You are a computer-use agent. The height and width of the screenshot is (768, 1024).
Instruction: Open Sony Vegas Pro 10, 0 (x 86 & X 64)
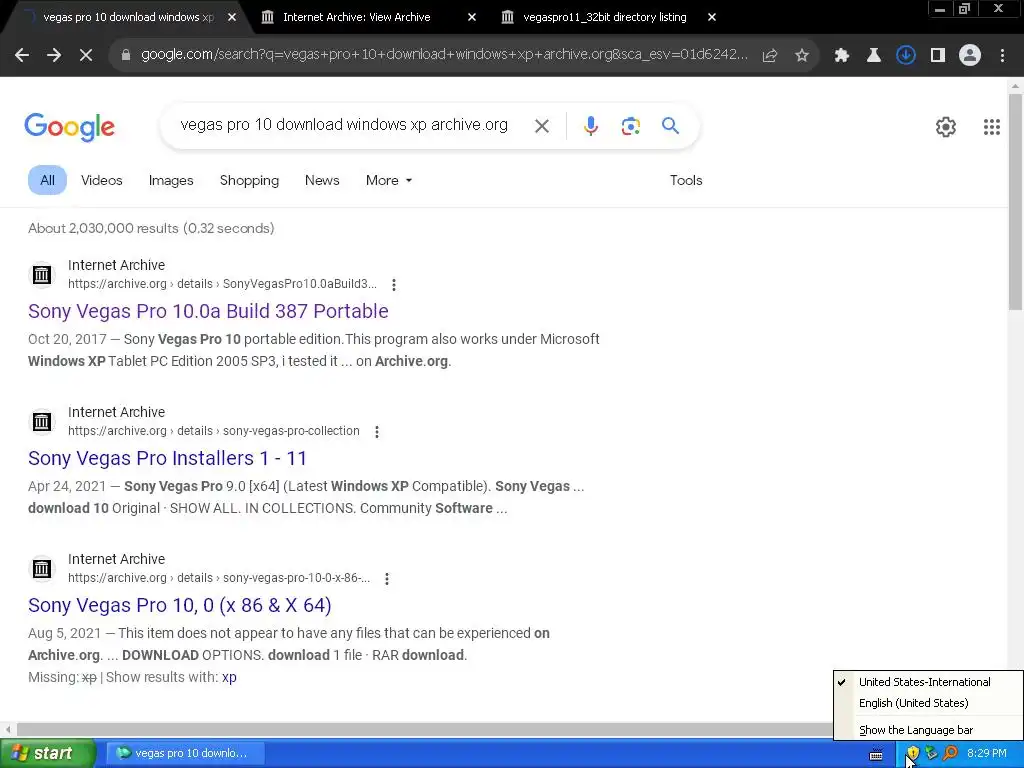pyautogui.click(x=180, y=605)
